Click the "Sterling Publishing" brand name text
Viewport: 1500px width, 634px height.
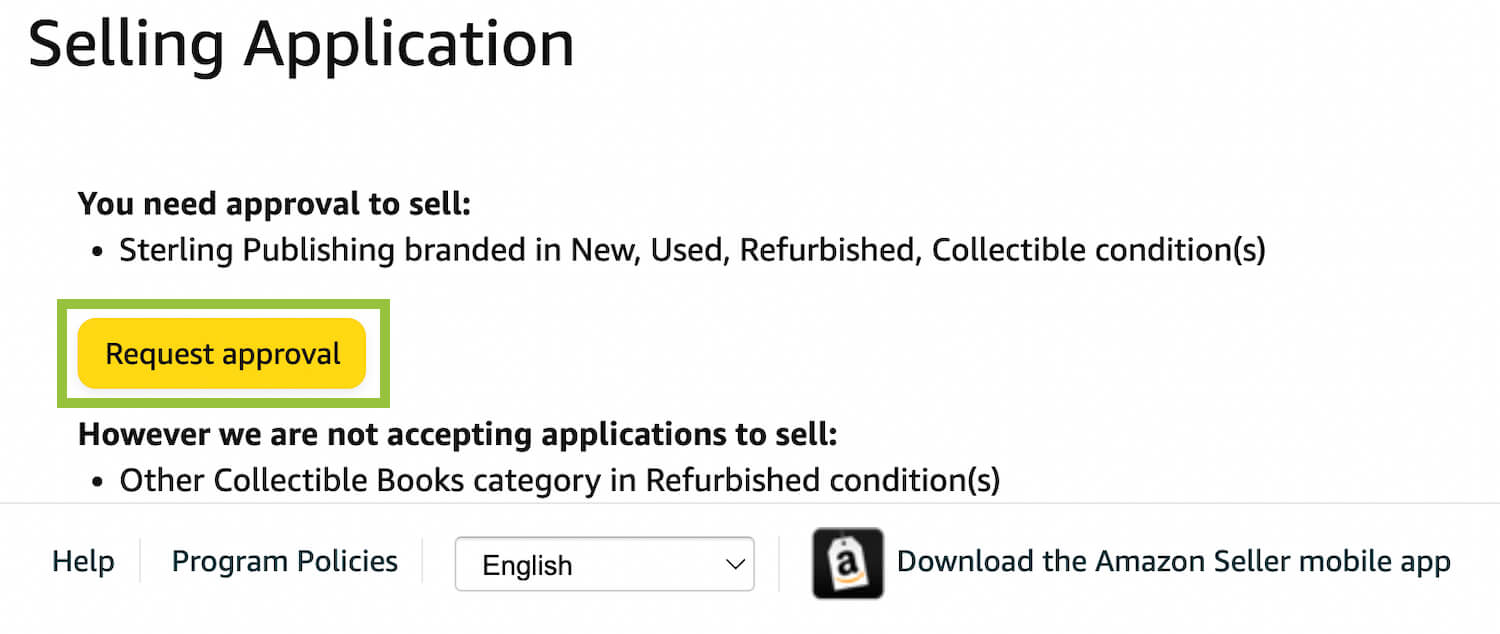point(258,250)
